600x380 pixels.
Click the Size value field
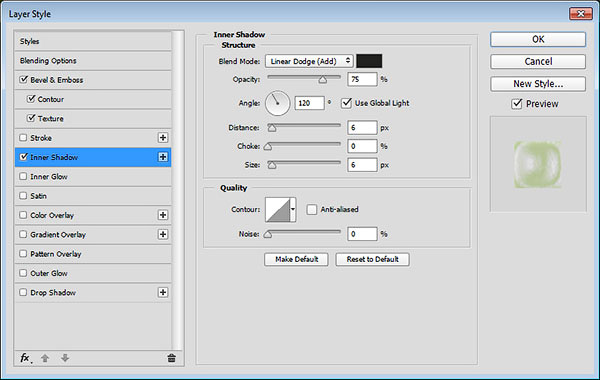[x=362, y=165]
